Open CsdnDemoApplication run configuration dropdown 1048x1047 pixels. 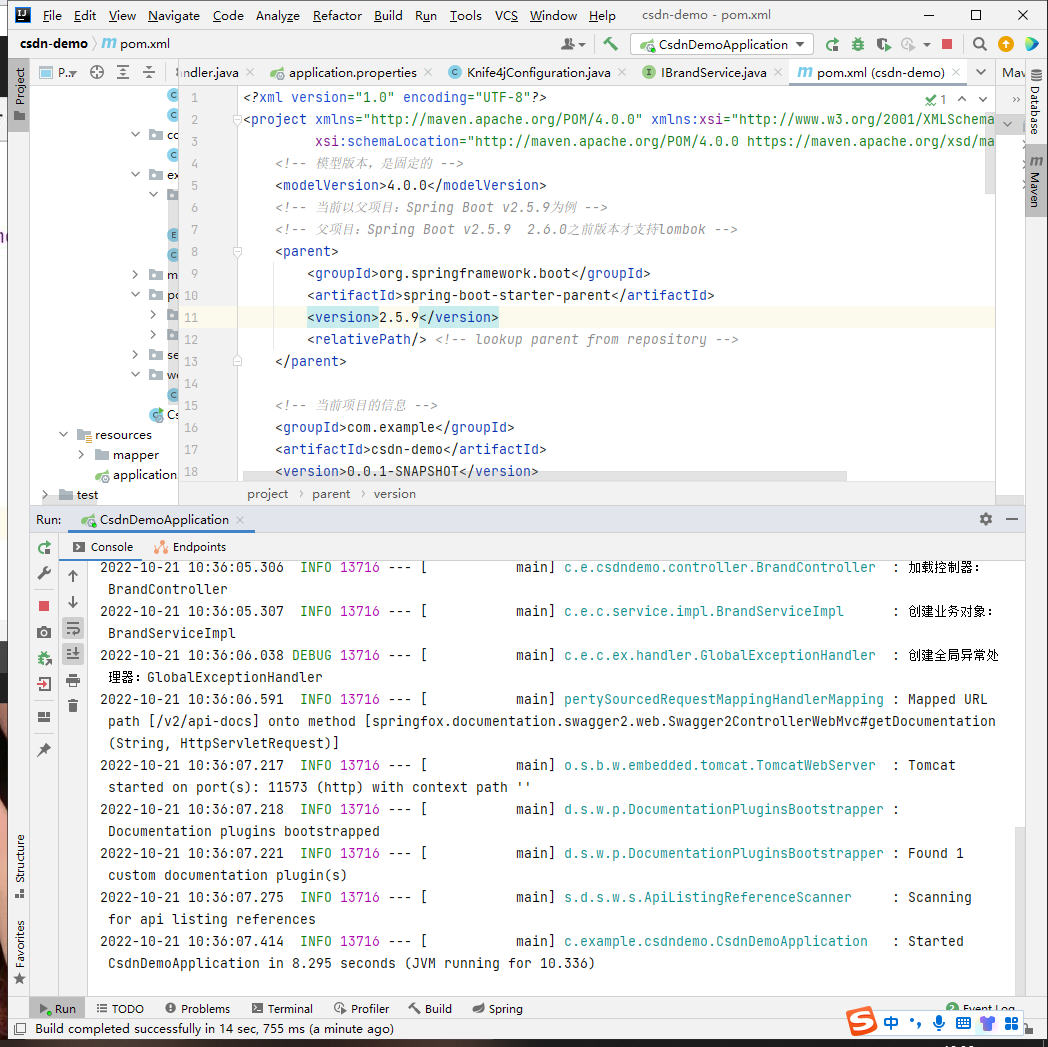721,44
